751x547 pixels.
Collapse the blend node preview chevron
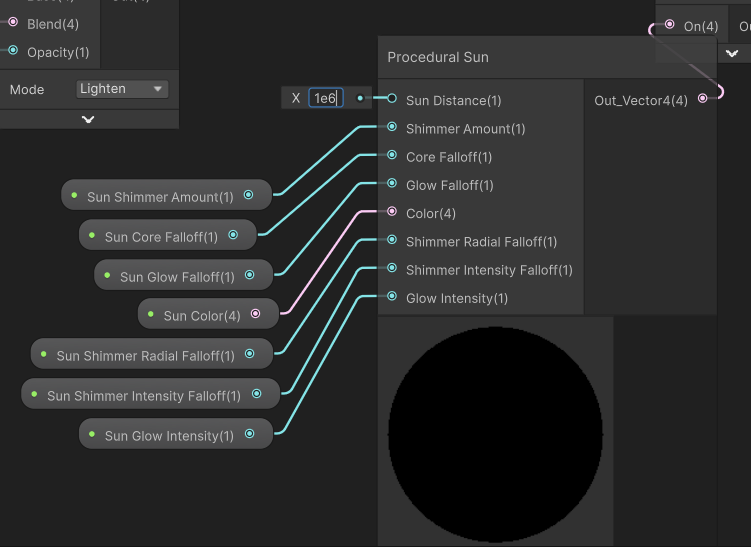tap(88, 119)
